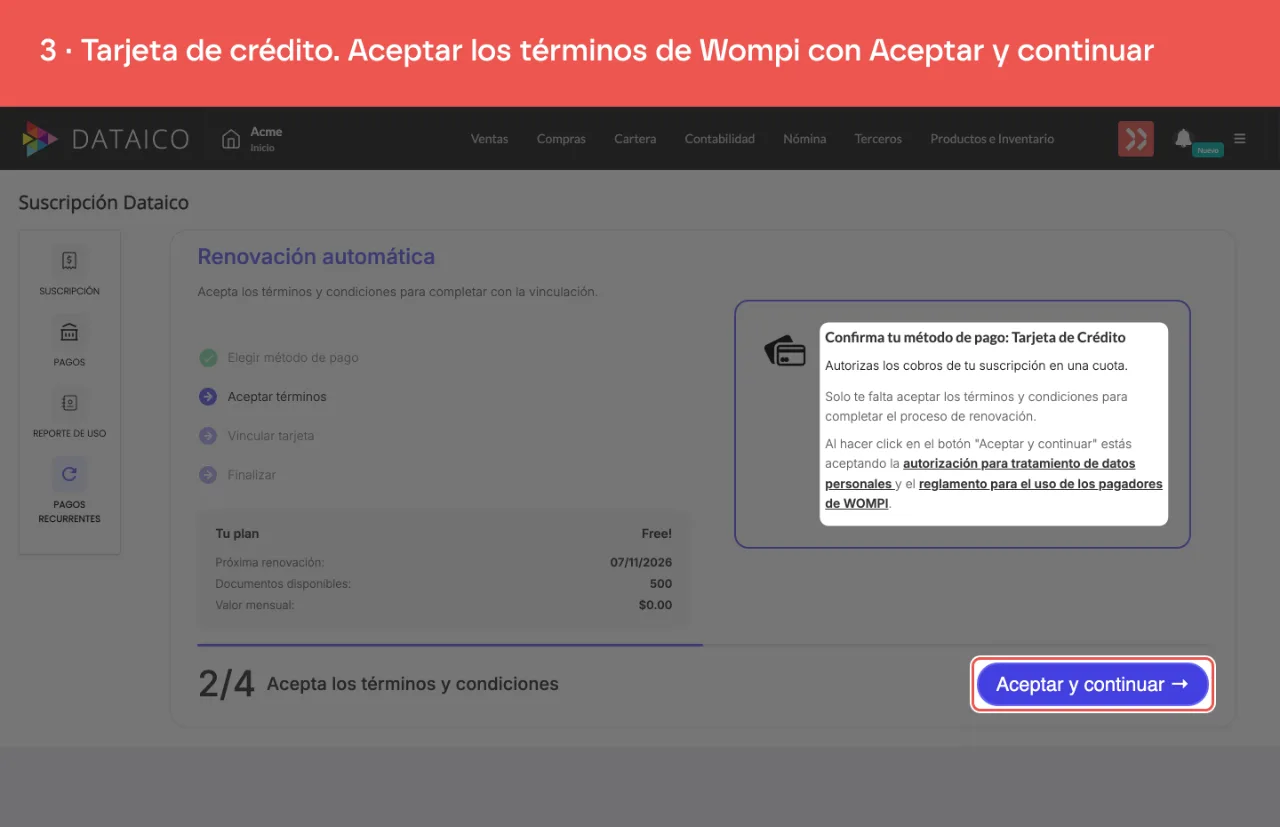Image resolution: width=1280 pixels, height=827 pixels.
Task: Open the Acme home icon
Action: (231, 139)
